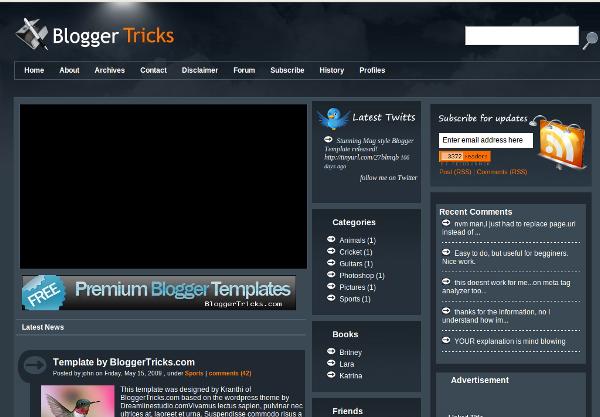Open the tinyurl link in the tweet

point(362,157)
